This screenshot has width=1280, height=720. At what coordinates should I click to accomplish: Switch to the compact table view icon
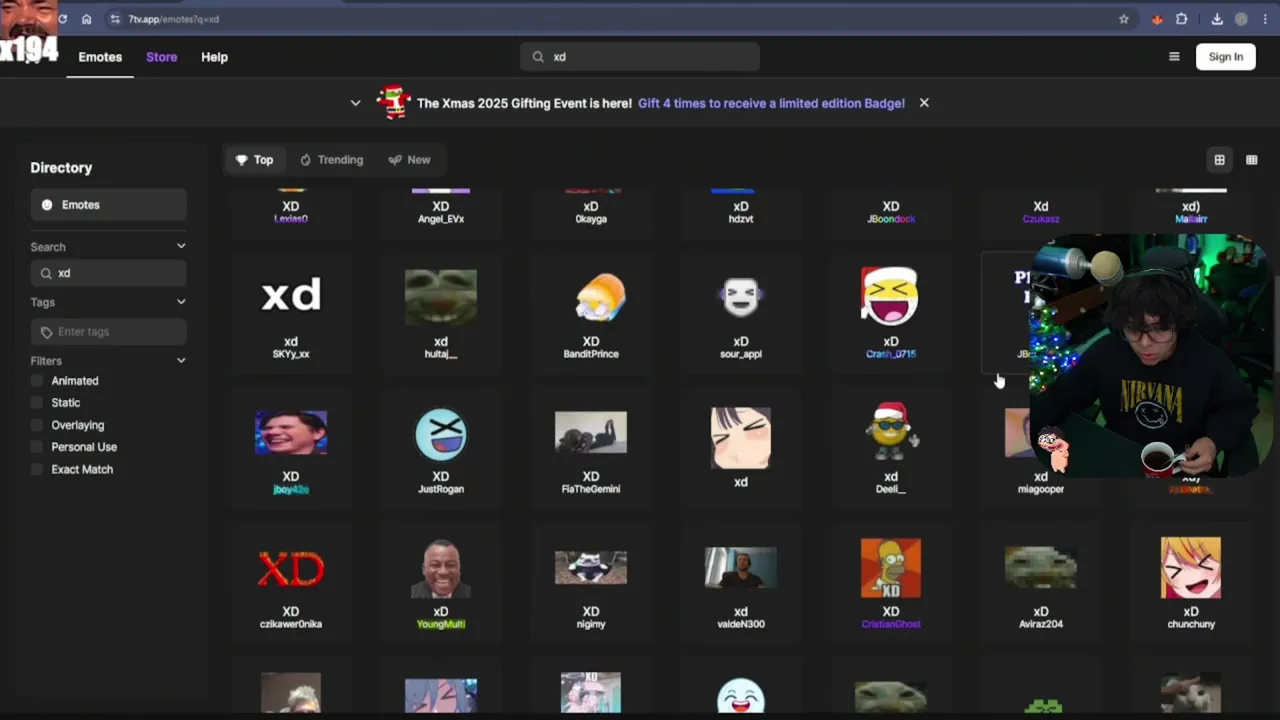[x=1251, y=160]
